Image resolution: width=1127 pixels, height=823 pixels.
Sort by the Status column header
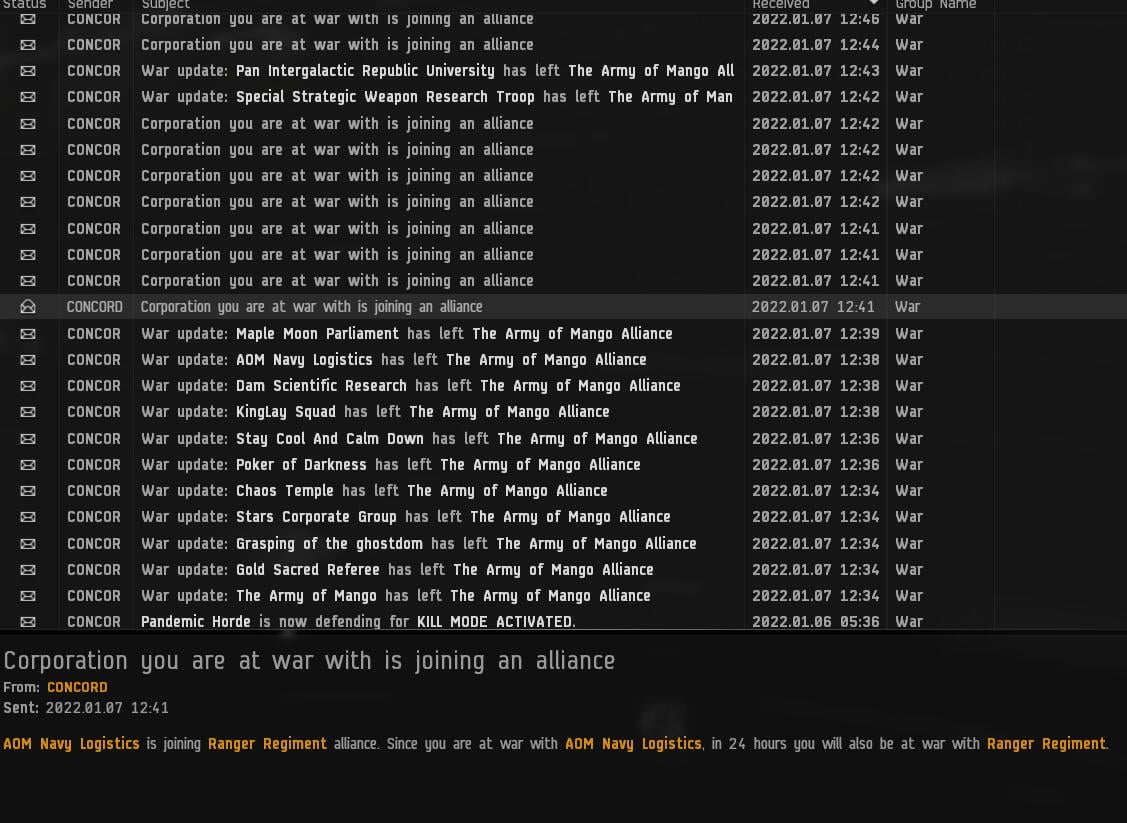tap(24, 4)
